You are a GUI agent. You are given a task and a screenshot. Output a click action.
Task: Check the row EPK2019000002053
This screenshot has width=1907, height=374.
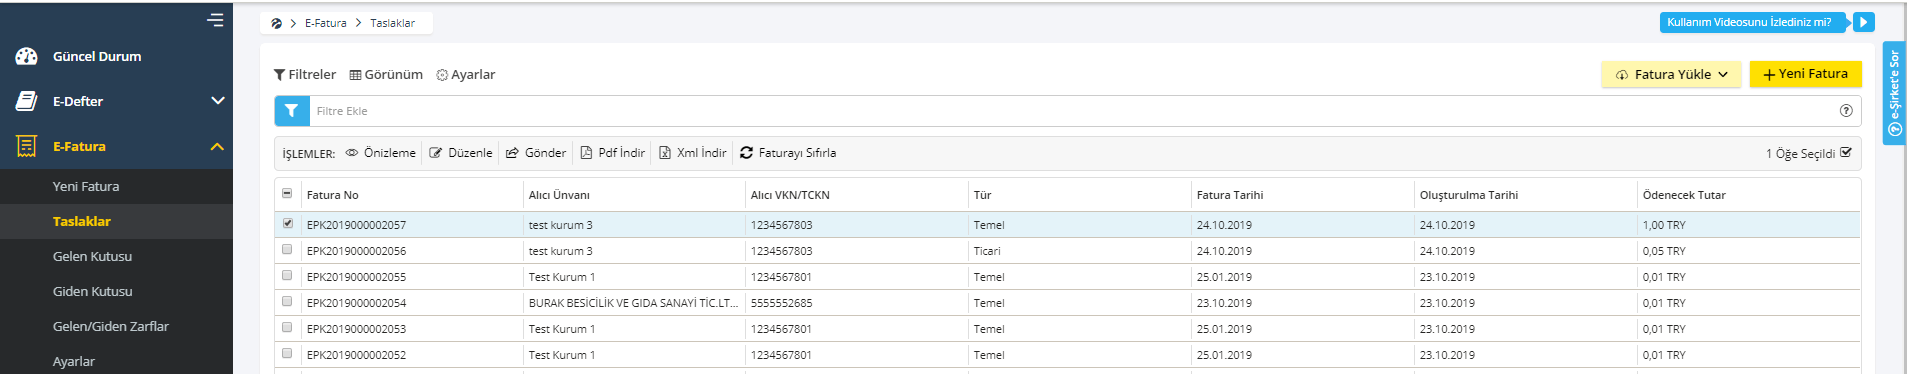click(x=287, y=328)
